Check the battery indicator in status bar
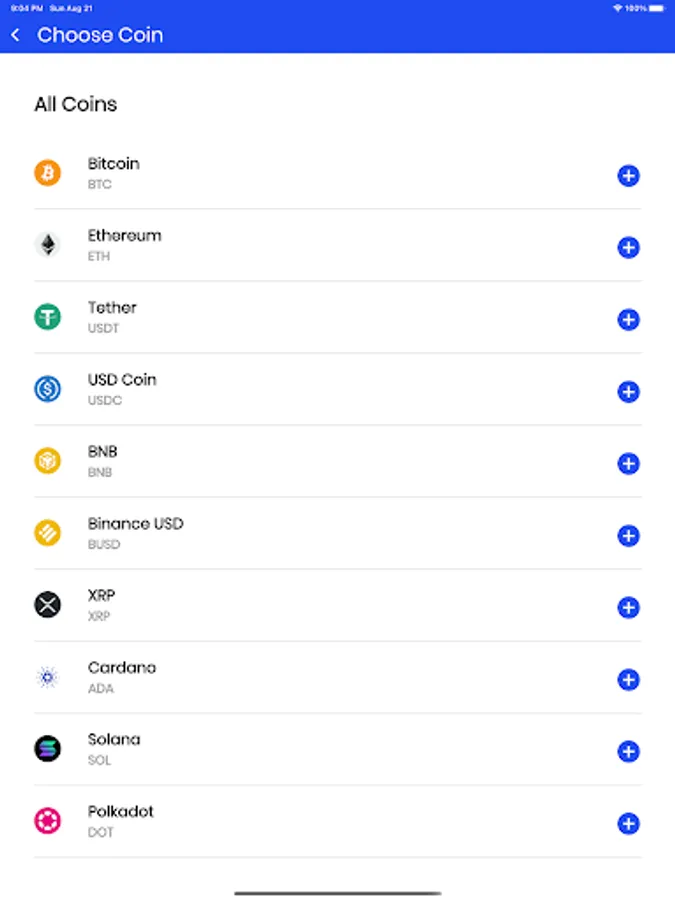Image resolution: width=675 pixels, height=900 pixels. pos(654,8)
